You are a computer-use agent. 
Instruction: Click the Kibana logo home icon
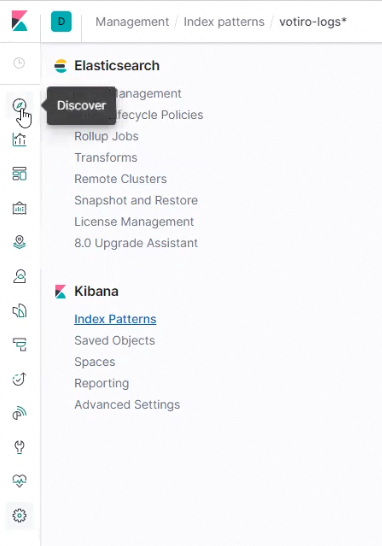point(20,21)
